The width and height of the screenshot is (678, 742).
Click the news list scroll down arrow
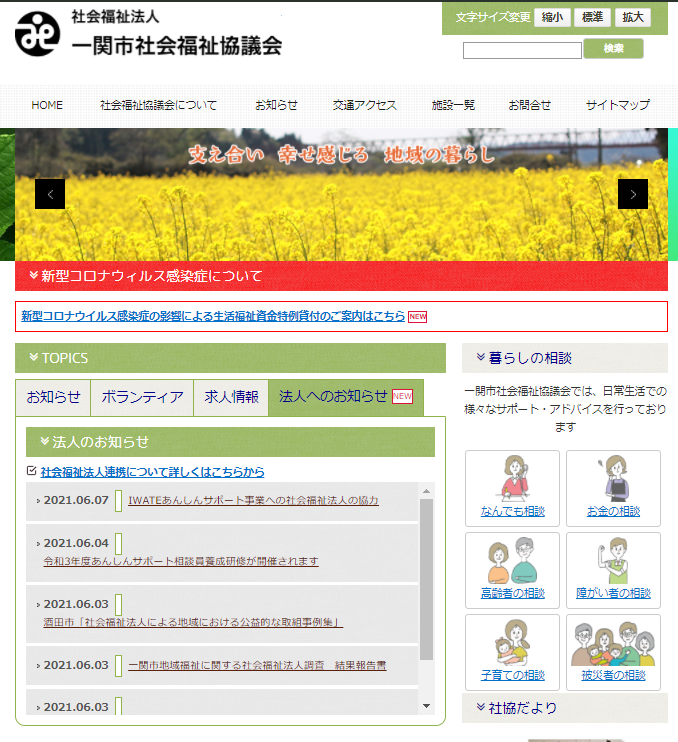(x=426, y=706)
